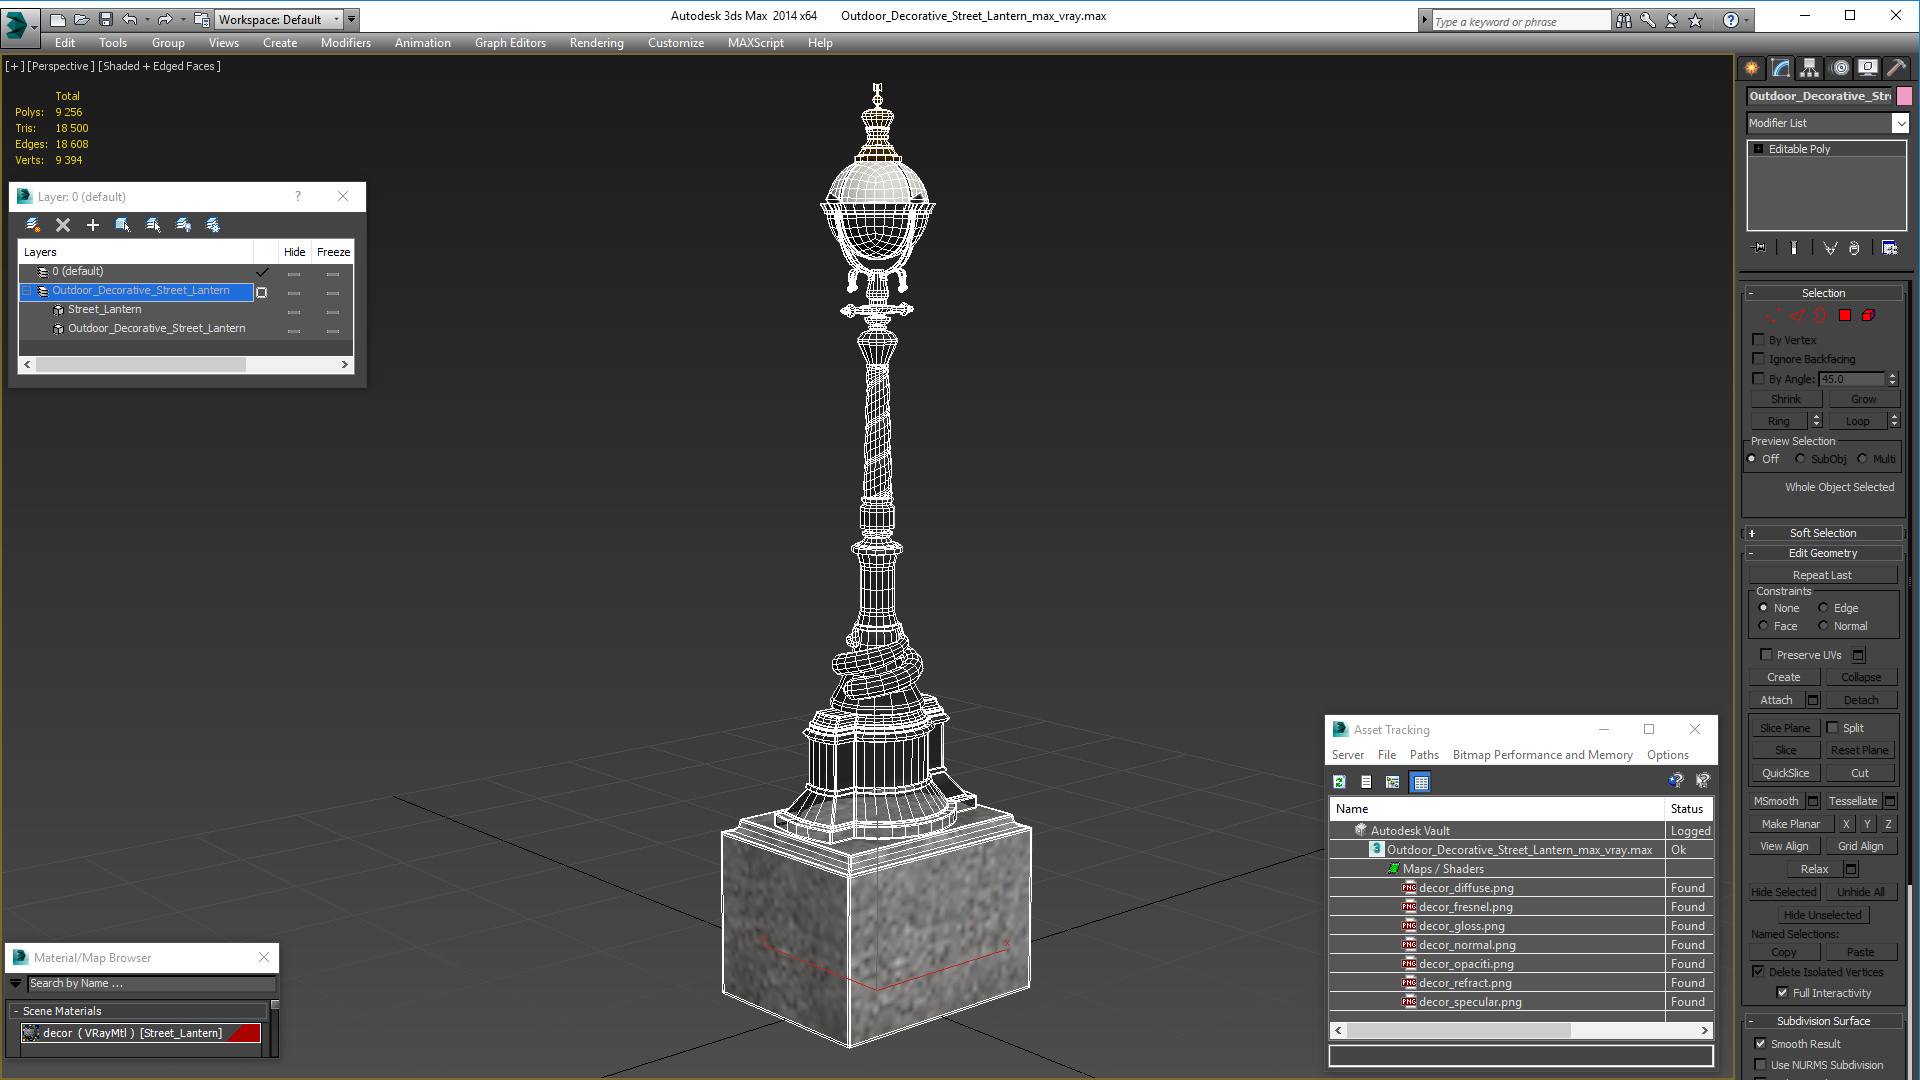Image resolution: width=1920 pixels, height=1080 pixels.
Task: Select Vertex sub-object level icon
Action: click(1773, 315)
